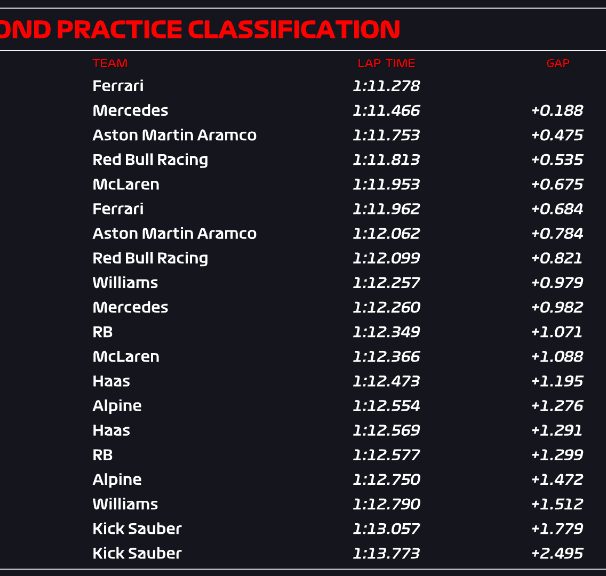The image size is (606, 576).
Task: Click the LAP TIME column header
Action: (x=386, y=63)
